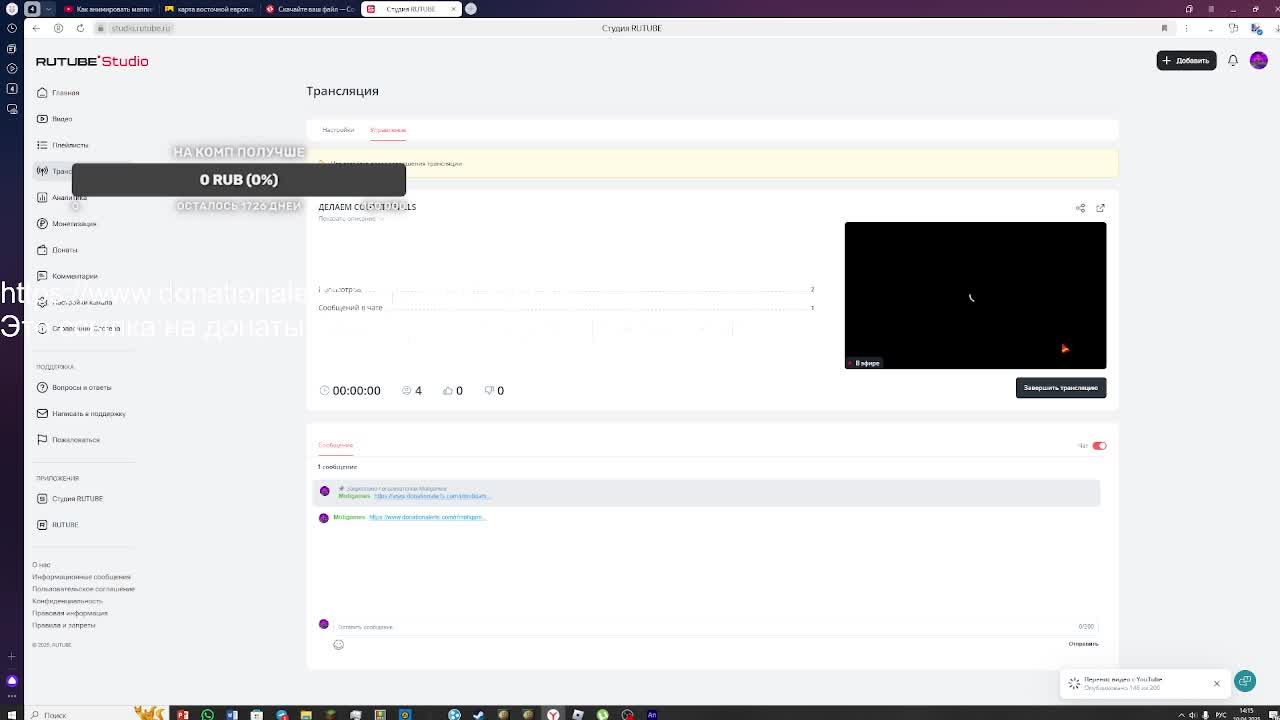This screenshot has width=1280, height=720.
Task: Open Студия RUTUBE app entry
Action: [x=70, y=498]
